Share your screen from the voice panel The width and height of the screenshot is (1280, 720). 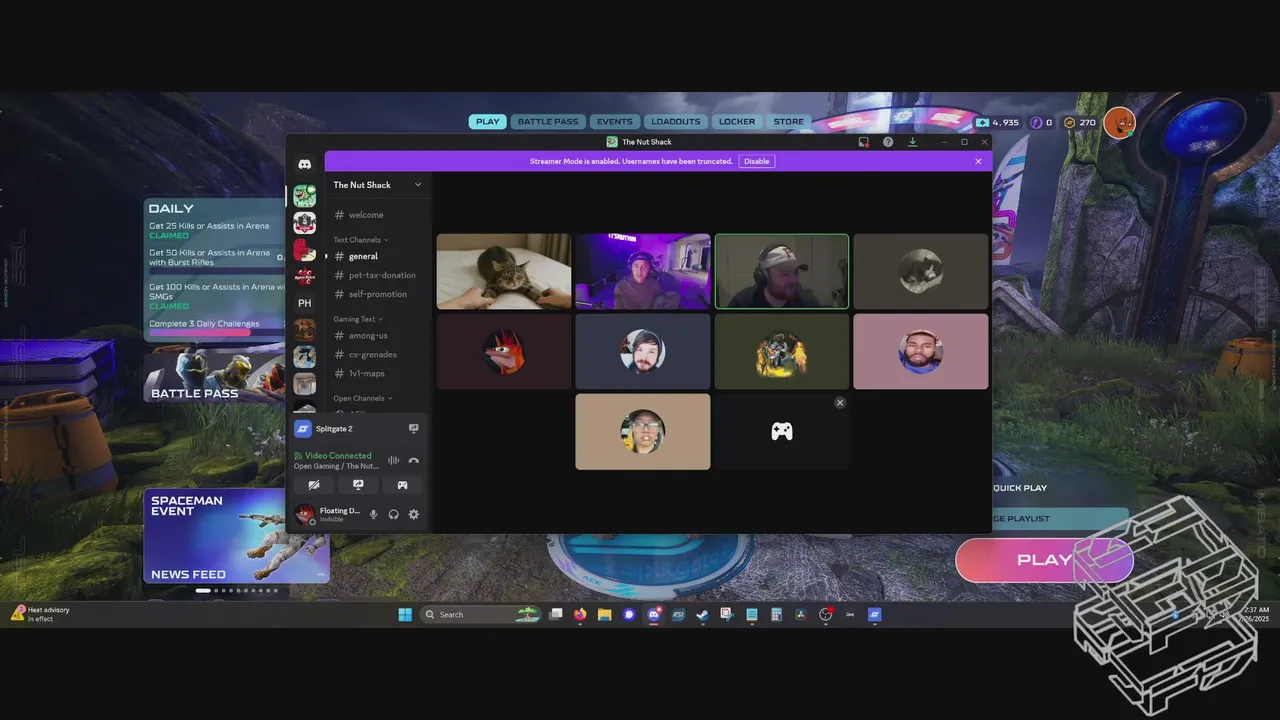click(x=358, y=485)
